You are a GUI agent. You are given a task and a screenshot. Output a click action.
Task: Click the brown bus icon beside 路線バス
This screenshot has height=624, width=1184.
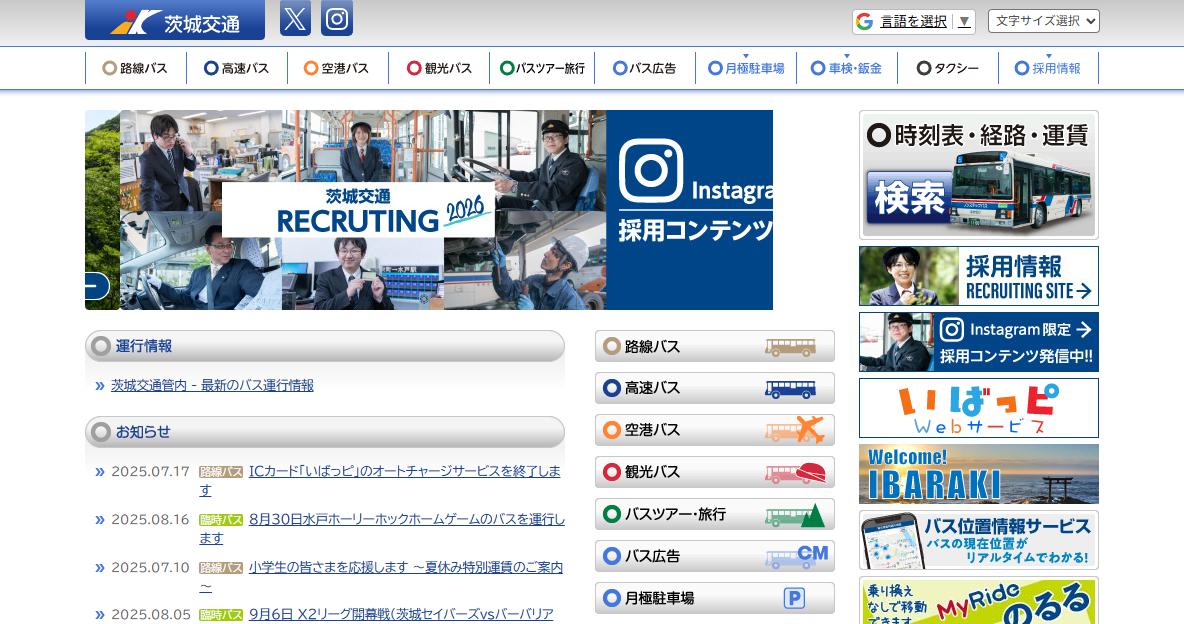[x=790, y=347]
